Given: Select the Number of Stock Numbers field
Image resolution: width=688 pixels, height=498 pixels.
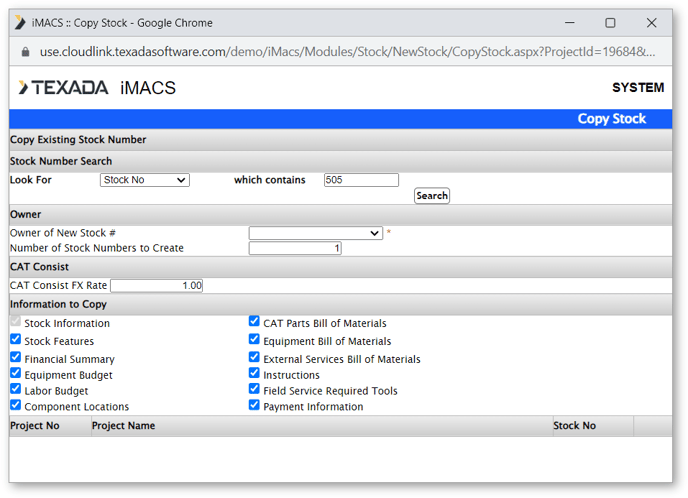Looking at the screenshot, I should (295, 248).
